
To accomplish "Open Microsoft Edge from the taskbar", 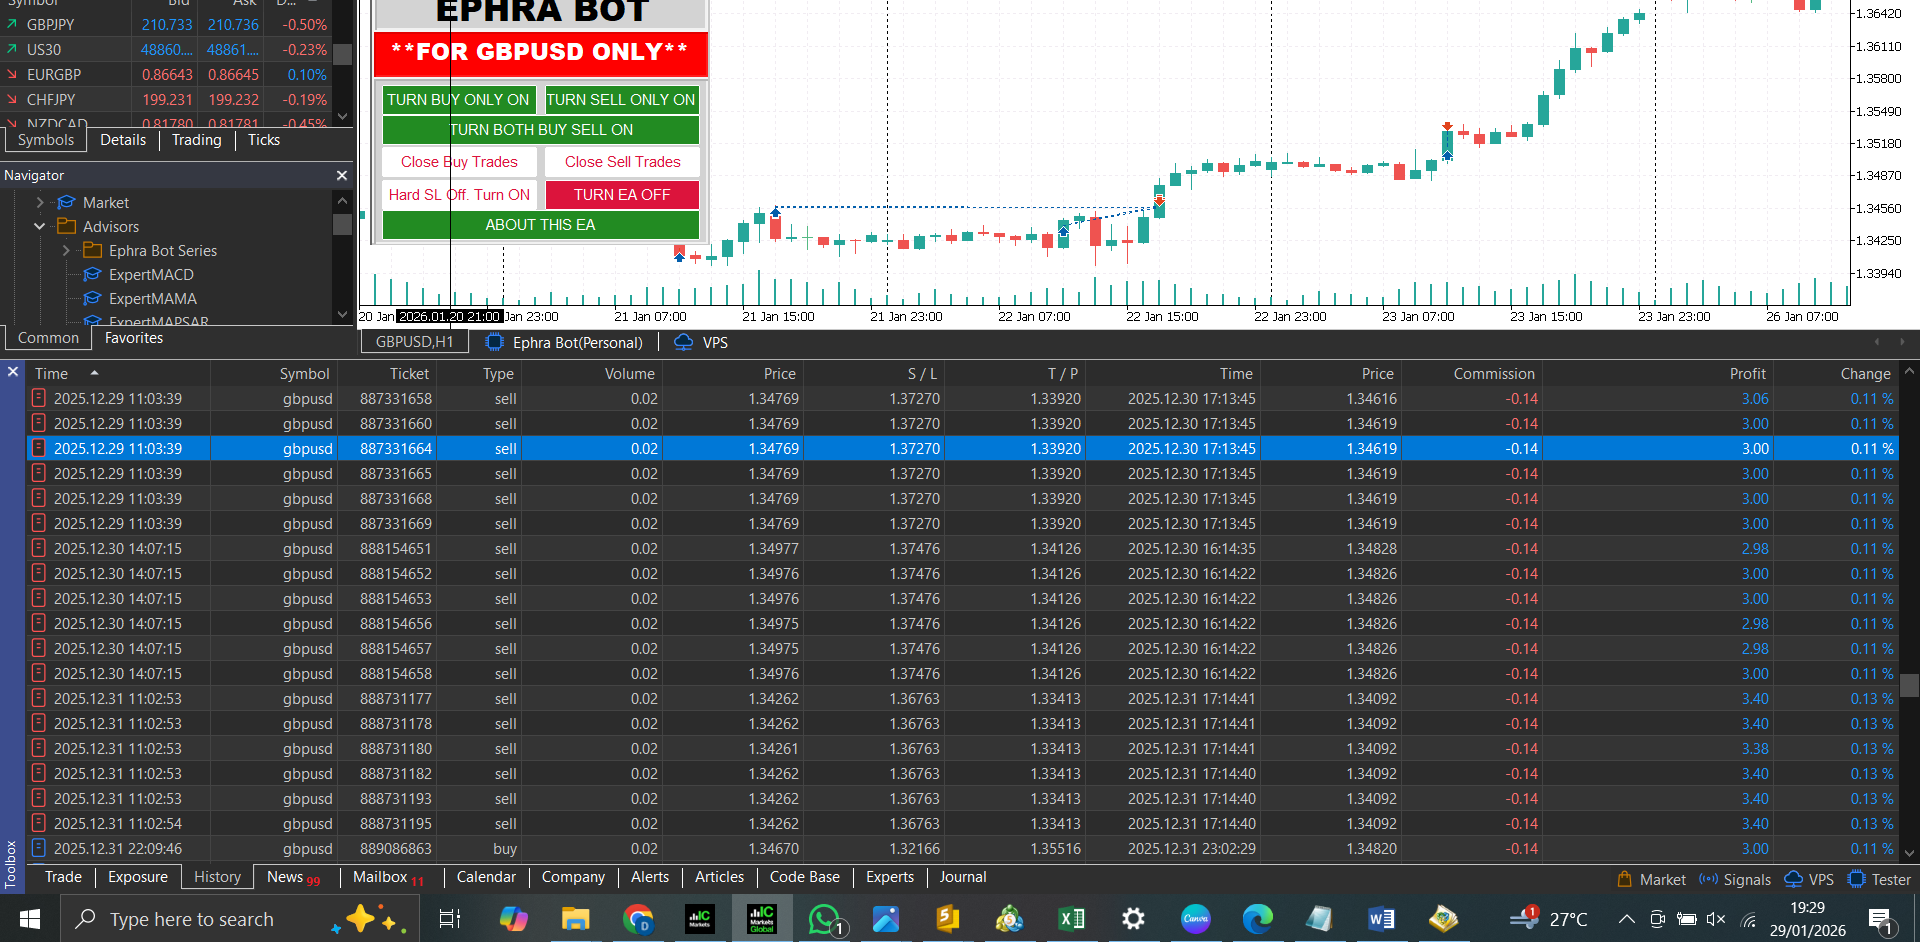I will (x=1257, y=918).
